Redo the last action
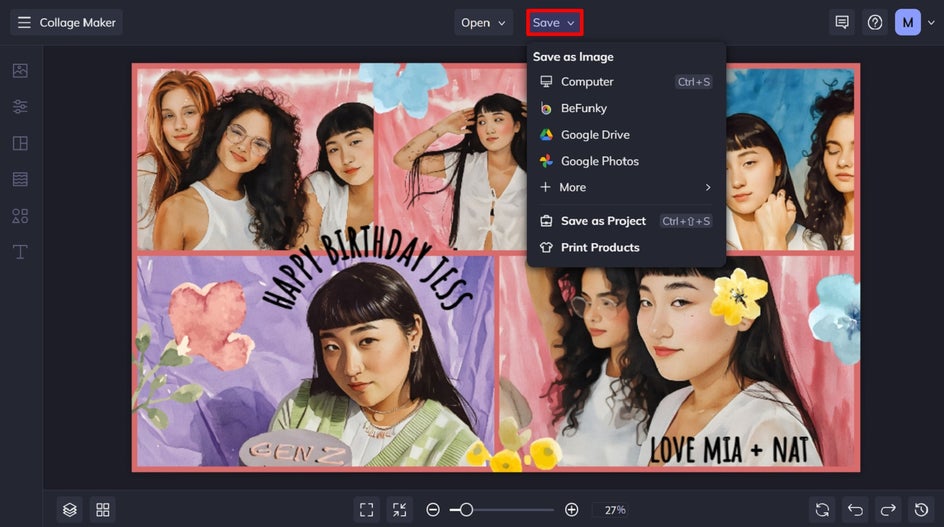This screenshot has width=944, height=527. coord(888,510)
